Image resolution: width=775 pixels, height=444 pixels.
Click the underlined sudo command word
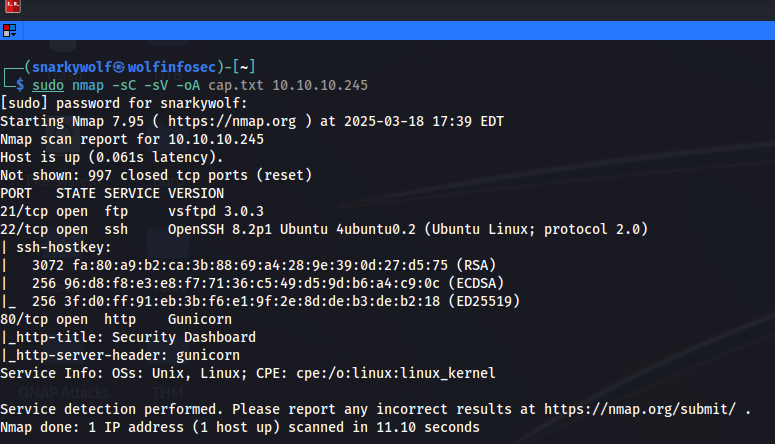48,86
